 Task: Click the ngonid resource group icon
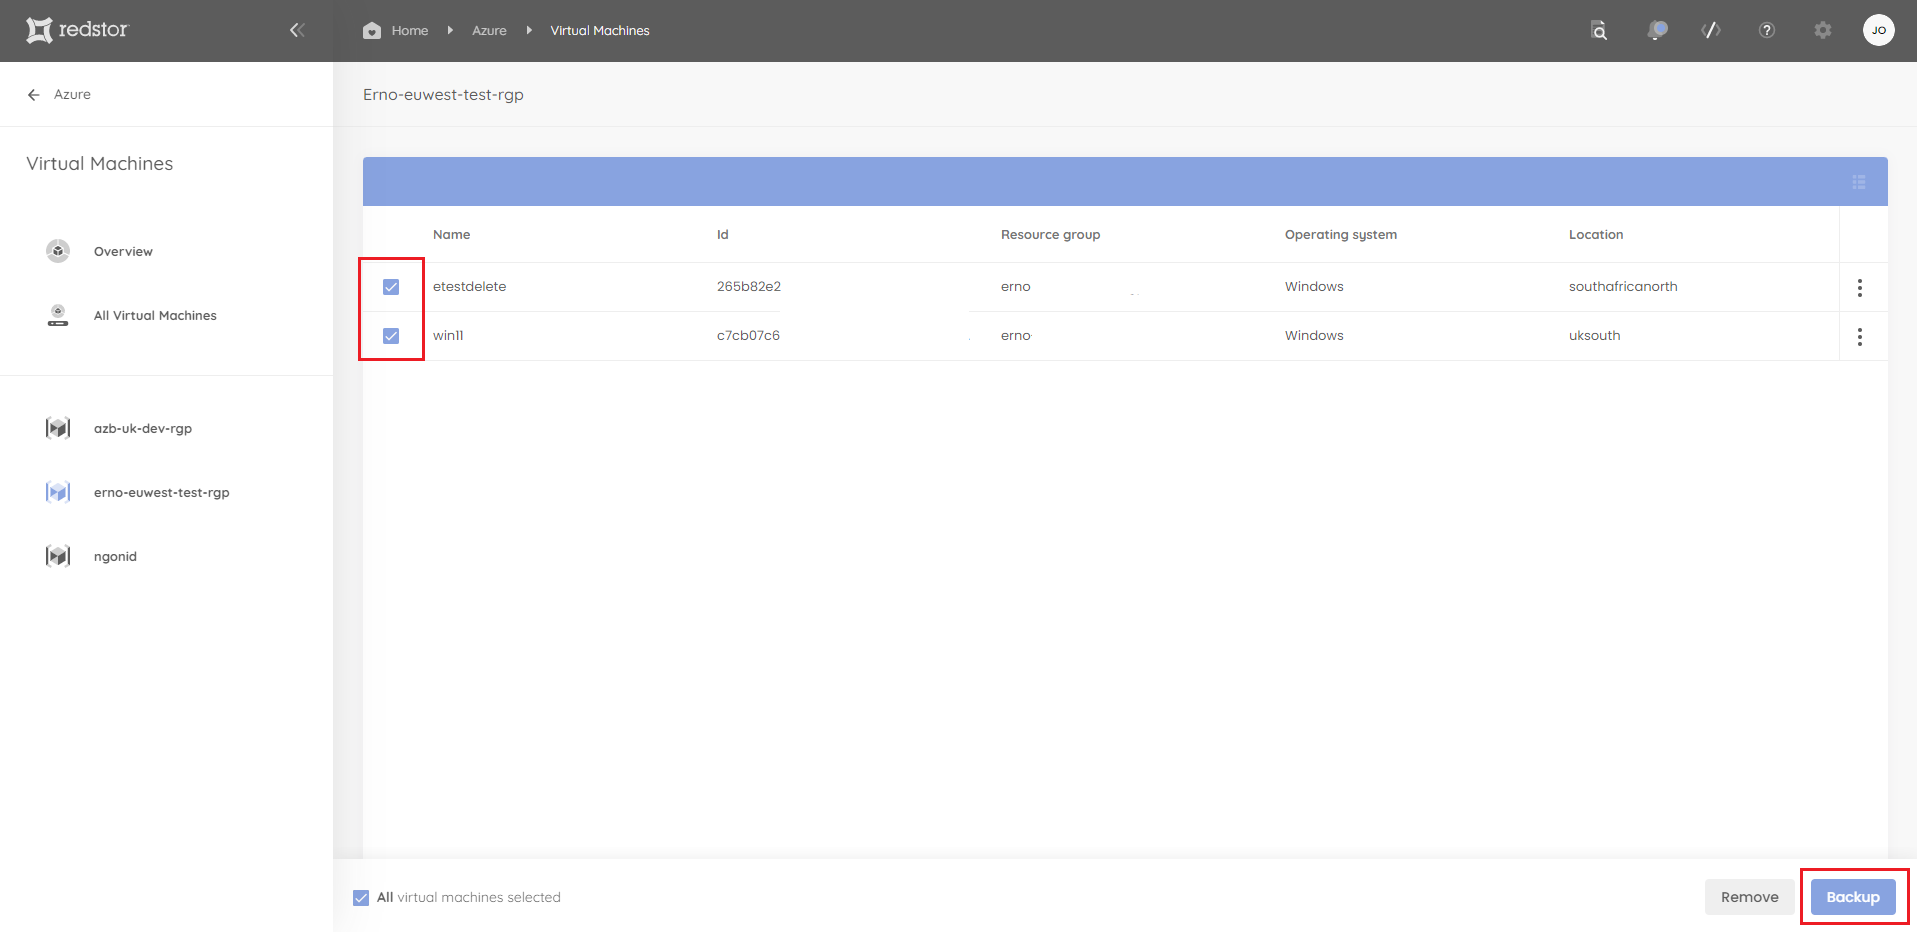(58, 556)
